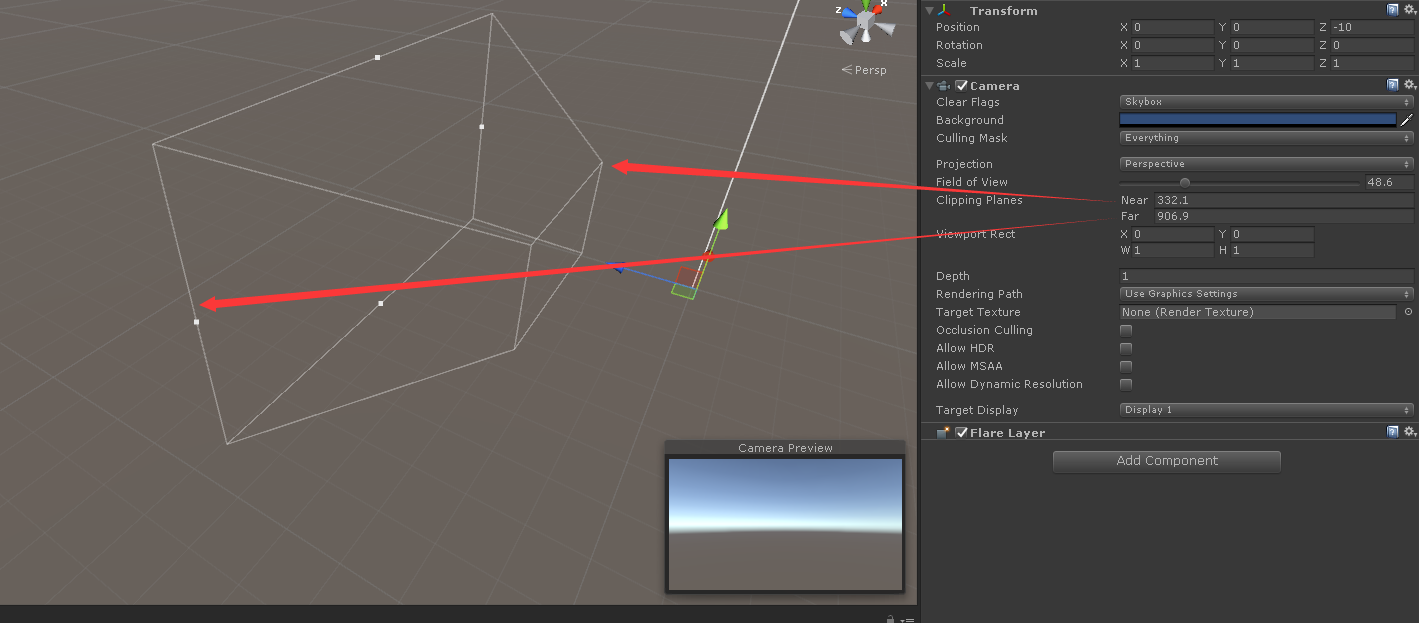The height and width of the screenshot is (623, 1419).
Task: Enable the Allow HDR checkbox
Action: (1126, 348)
